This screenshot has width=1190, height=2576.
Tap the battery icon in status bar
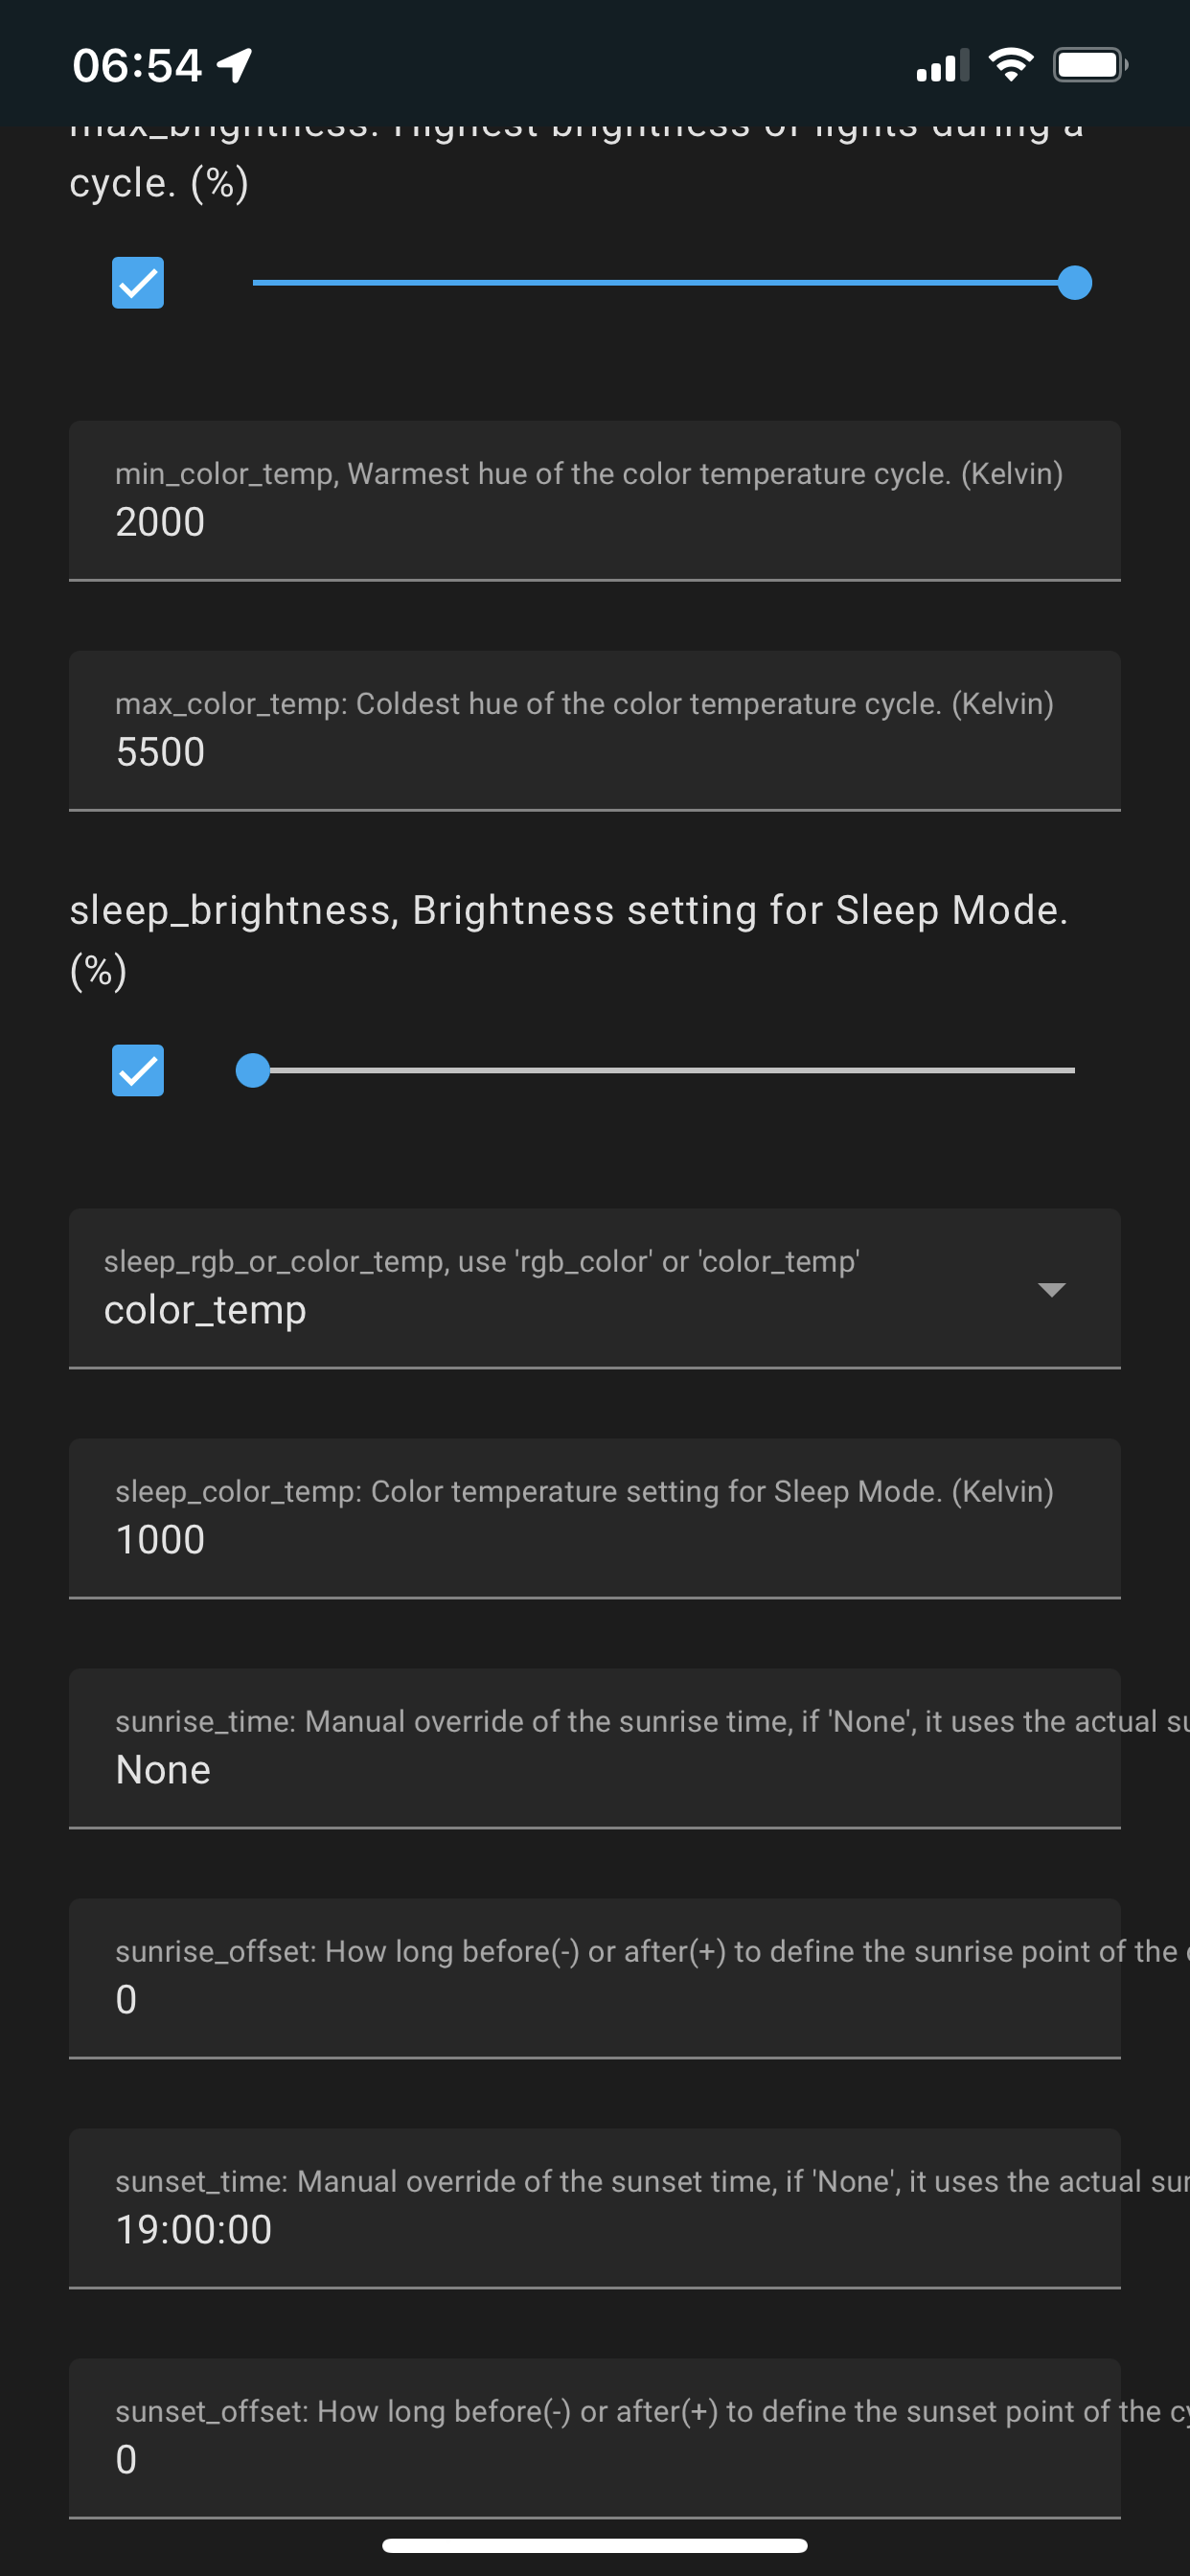click(1090, 63)
